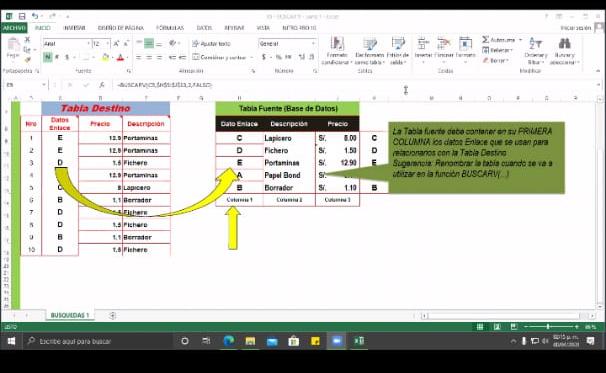This screenshot has height=373, width=606.
Task: Click the Insert Function fx icon
Action: 102,85
